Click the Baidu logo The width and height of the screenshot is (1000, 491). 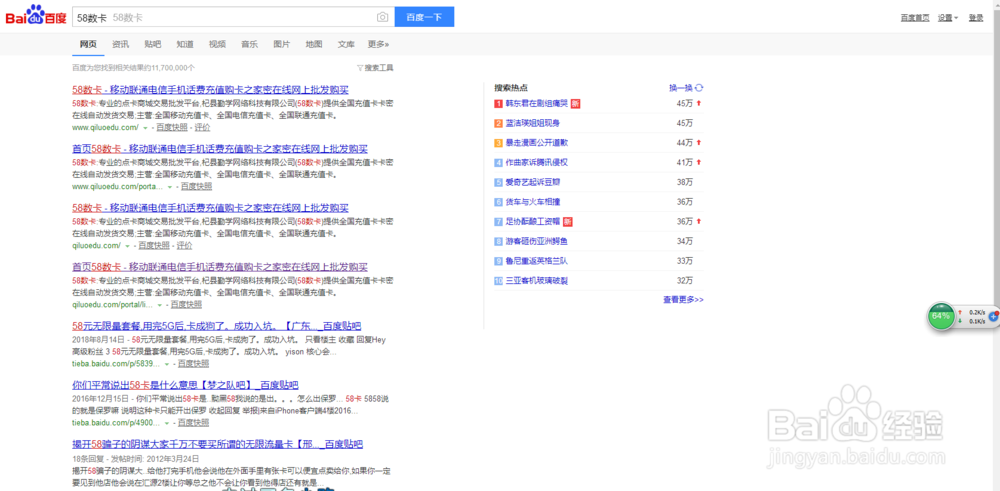36,15
